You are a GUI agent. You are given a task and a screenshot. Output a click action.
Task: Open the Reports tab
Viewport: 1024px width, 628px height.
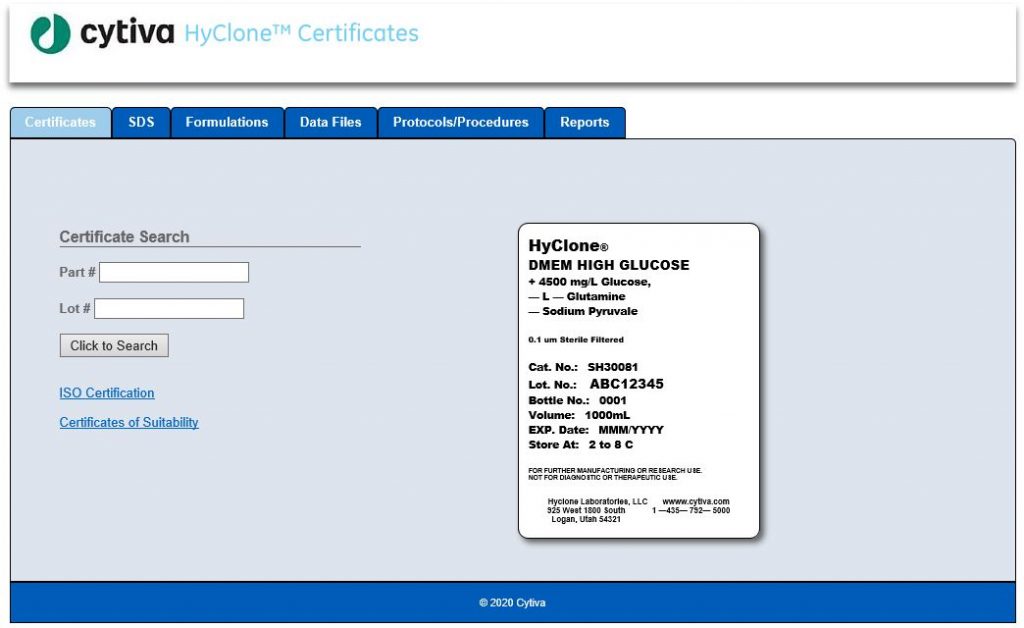click(584, 122)
